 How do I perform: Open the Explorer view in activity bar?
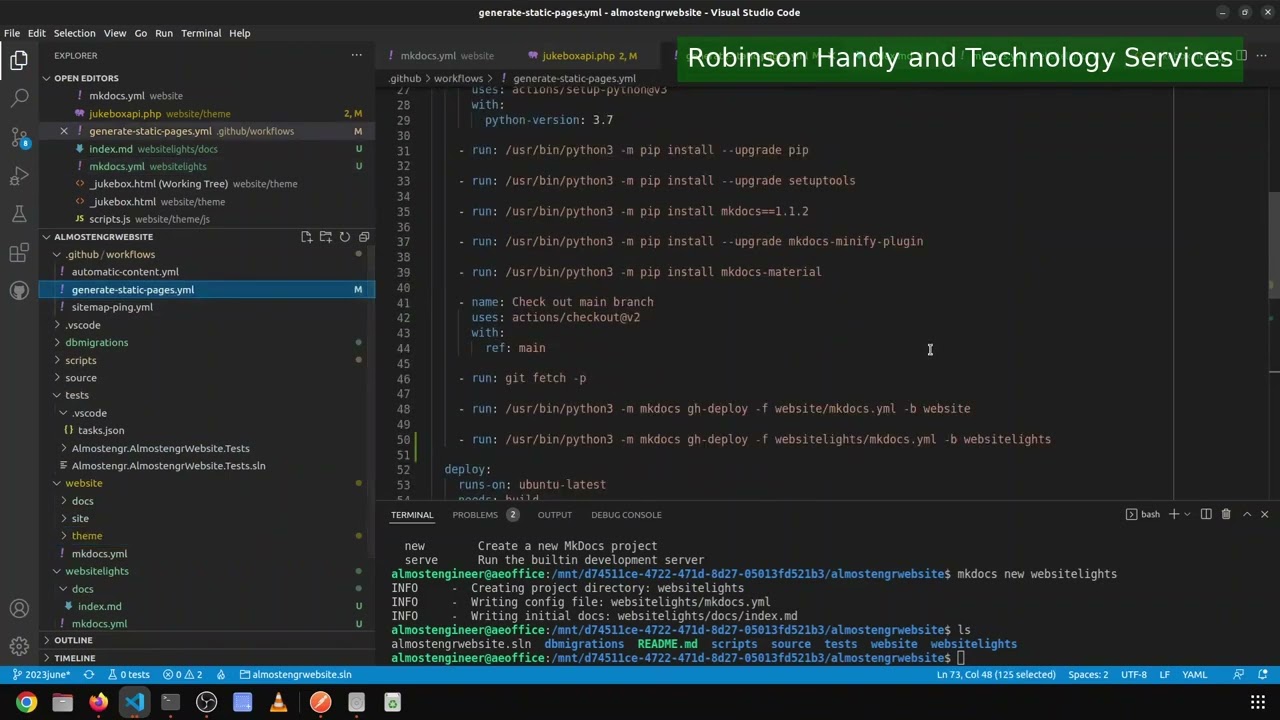(19, 60)
